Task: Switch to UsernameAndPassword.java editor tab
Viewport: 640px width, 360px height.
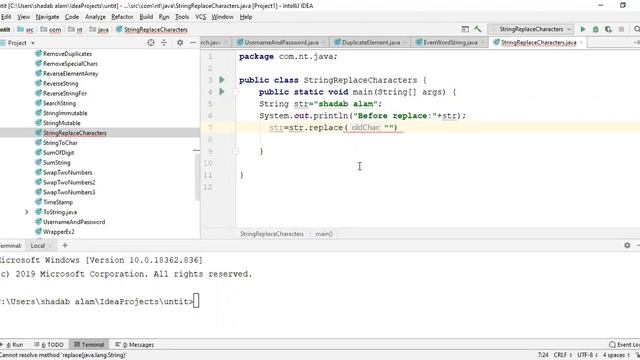Action: coord(281,42)
